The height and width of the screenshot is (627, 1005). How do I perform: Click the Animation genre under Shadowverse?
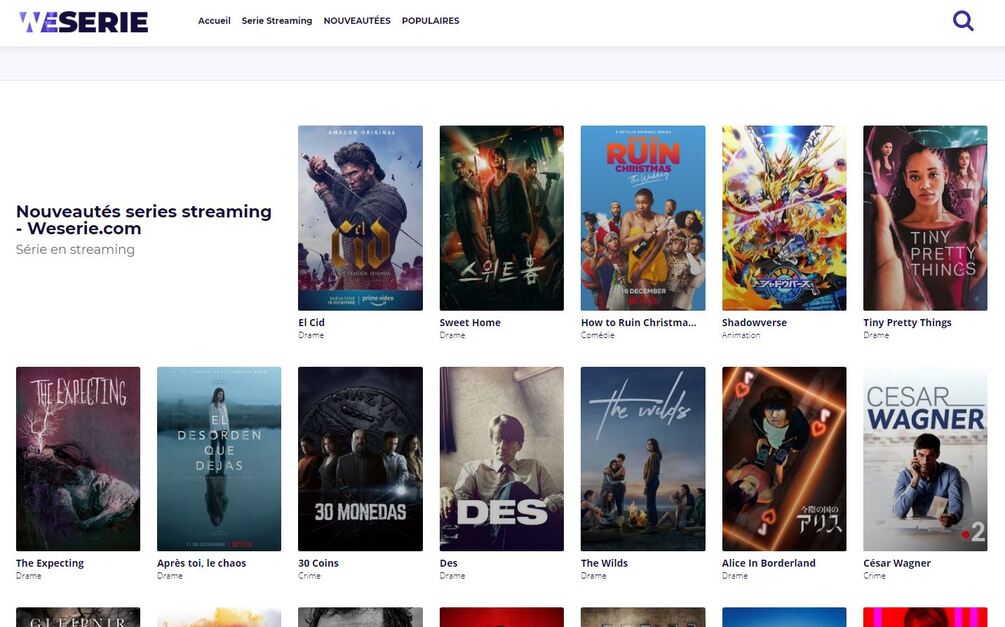[741, 335]
